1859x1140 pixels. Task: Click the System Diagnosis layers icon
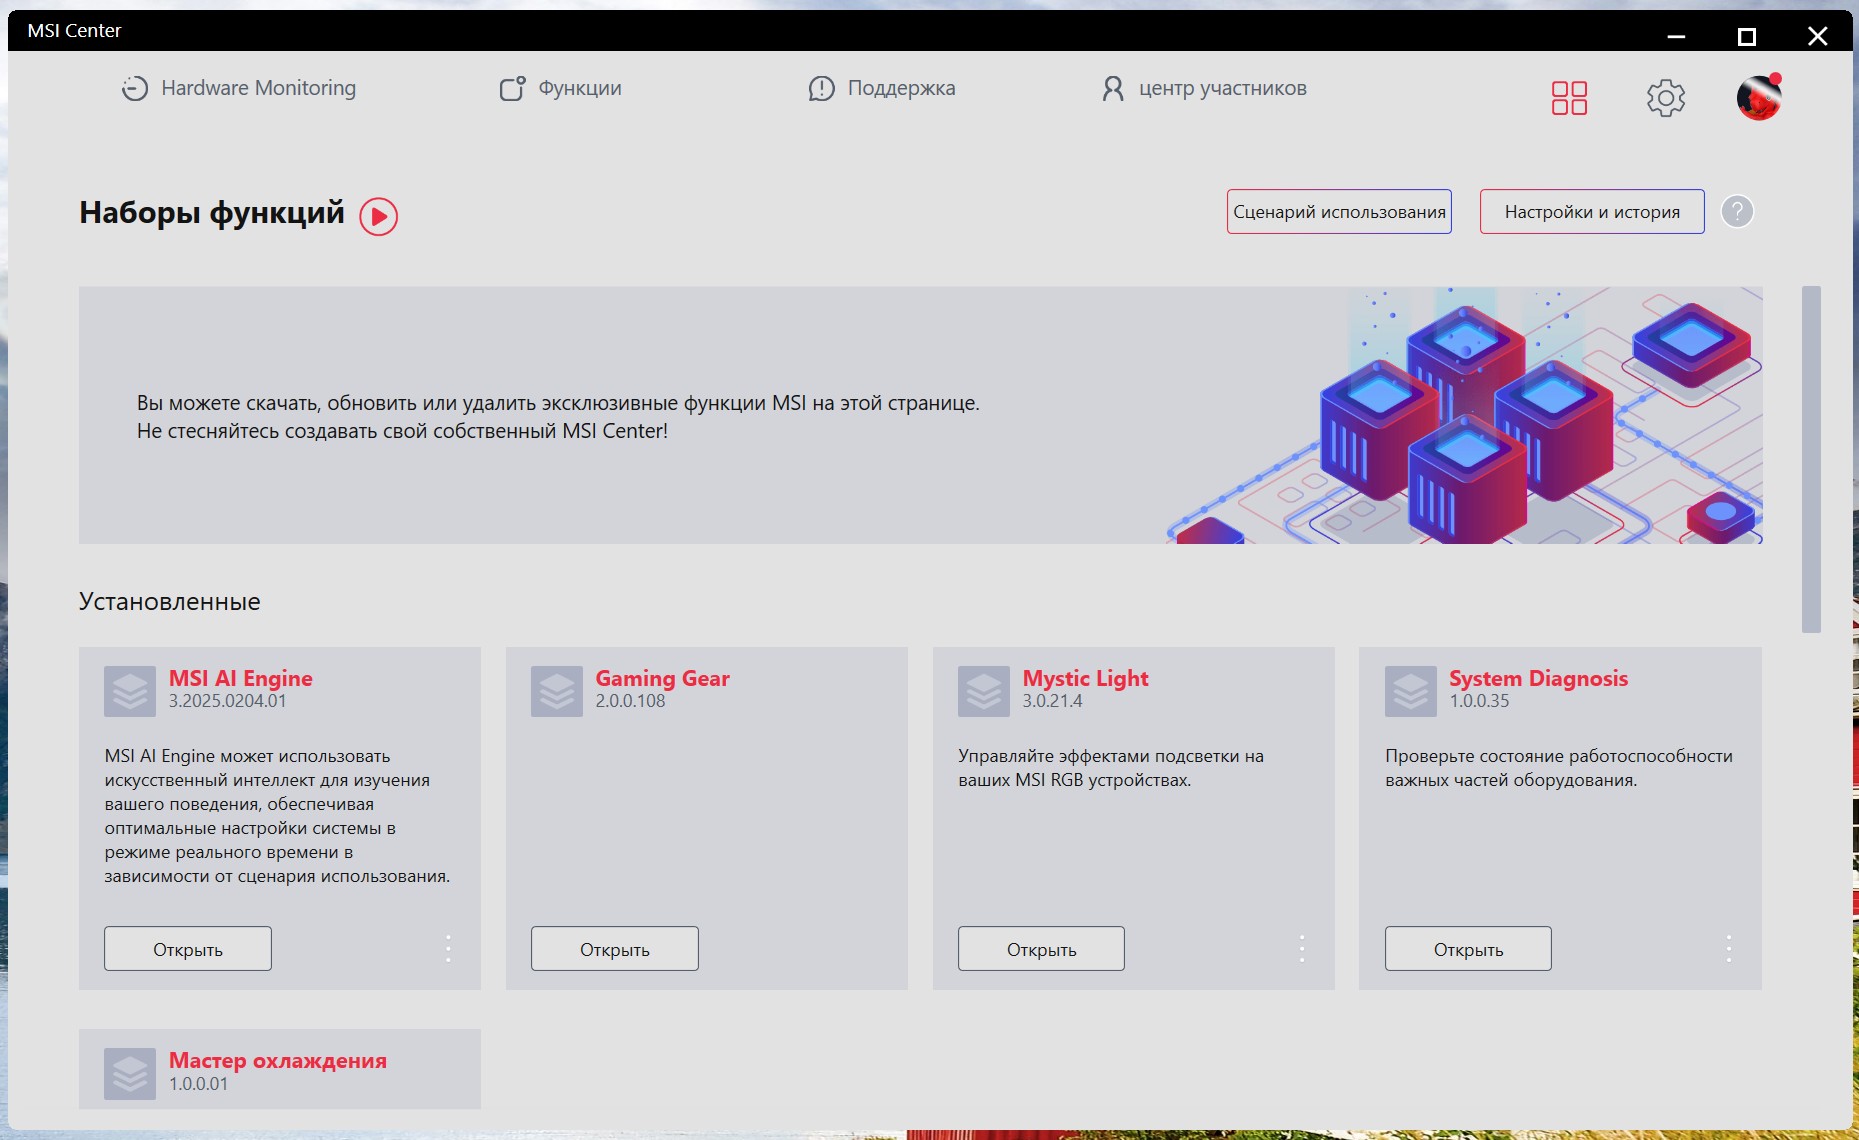click(1411, 691)
